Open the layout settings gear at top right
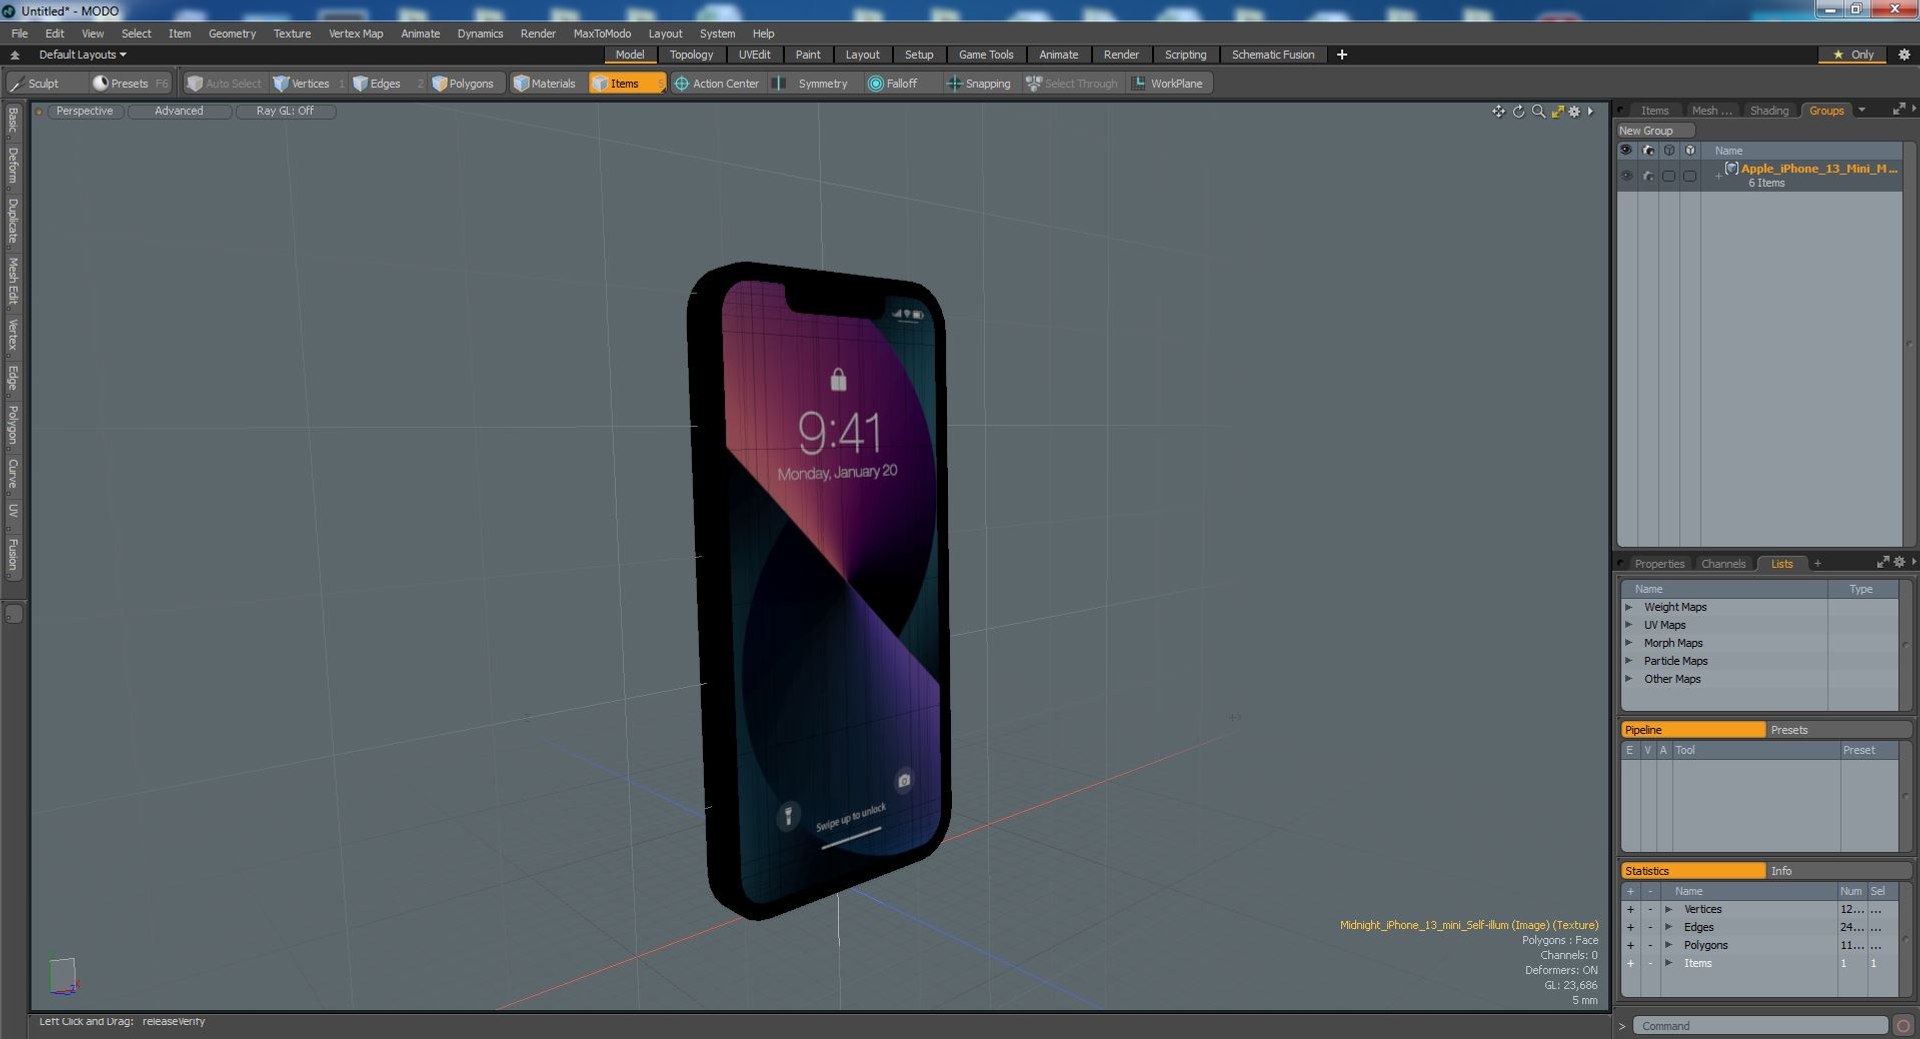Image resolution: width=1920 pixels, height=1039 pixels. (x=1904, y=54)
